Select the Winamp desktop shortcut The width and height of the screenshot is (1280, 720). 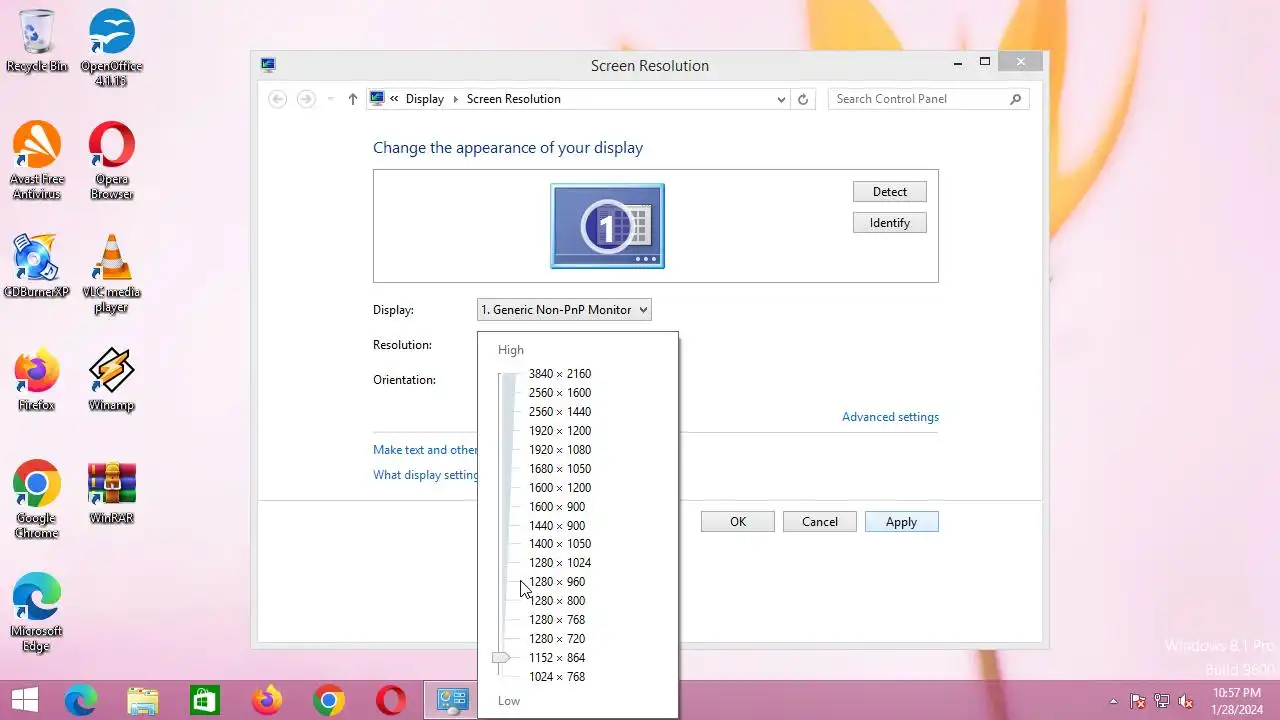pos(111,379)
